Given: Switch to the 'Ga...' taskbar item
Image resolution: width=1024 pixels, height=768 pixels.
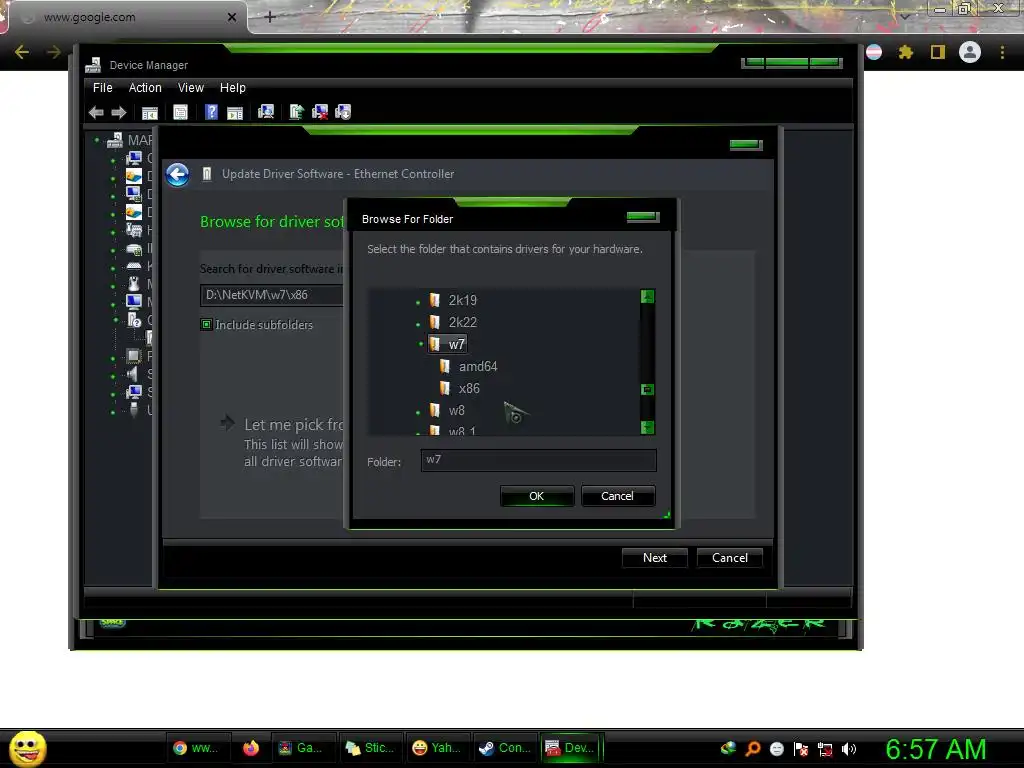Looking at the screenshot, I should click(x=303, y=748).
